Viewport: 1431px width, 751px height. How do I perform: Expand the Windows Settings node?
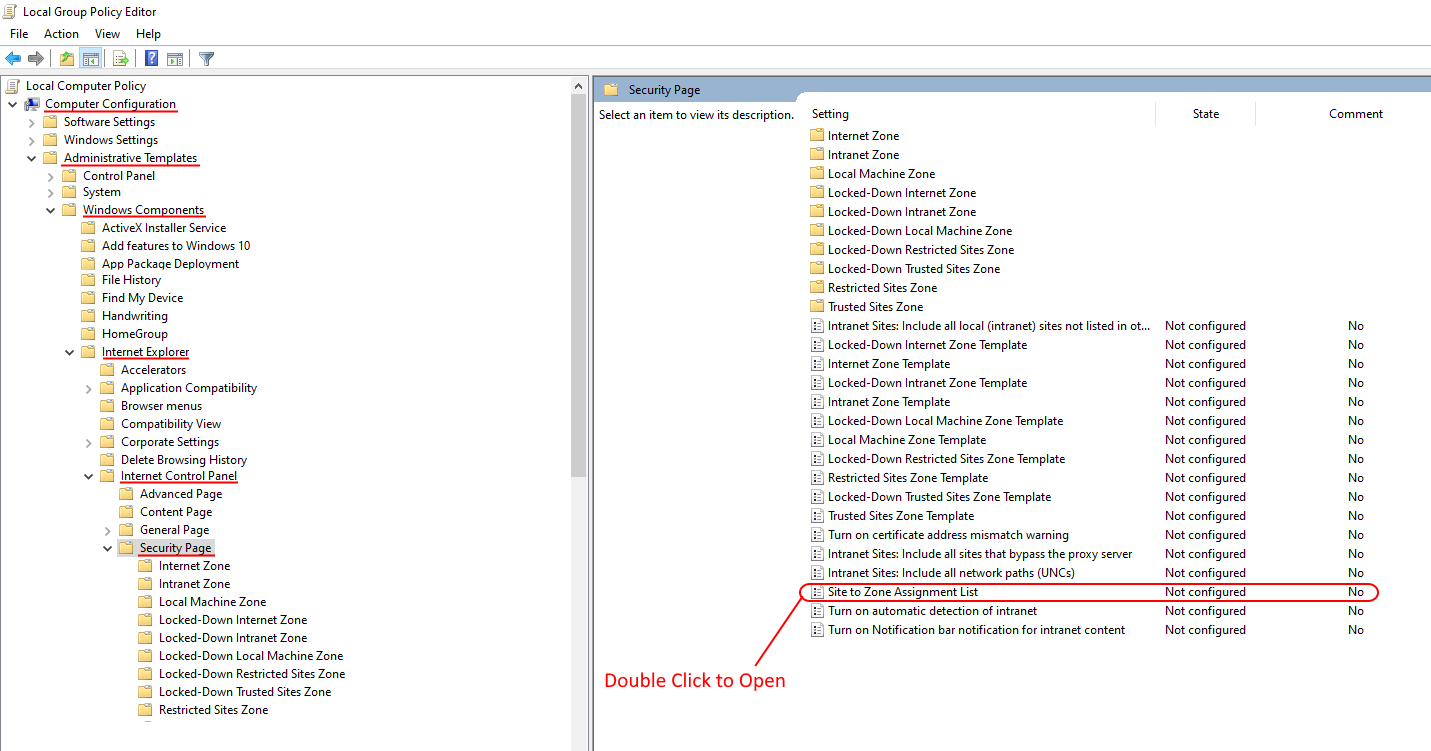(32, 140)
